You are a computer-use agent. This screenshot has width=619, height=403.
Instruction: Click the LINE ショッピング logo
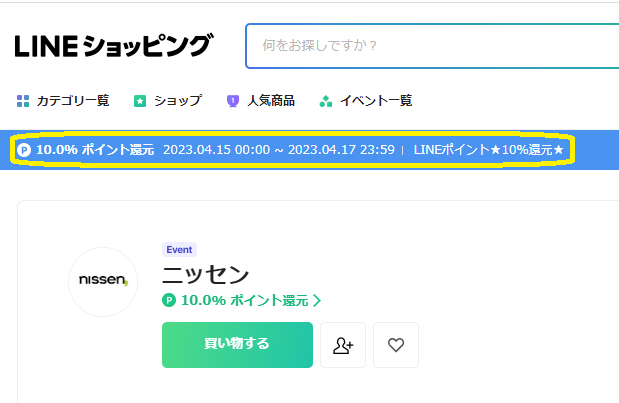point(114,46)
